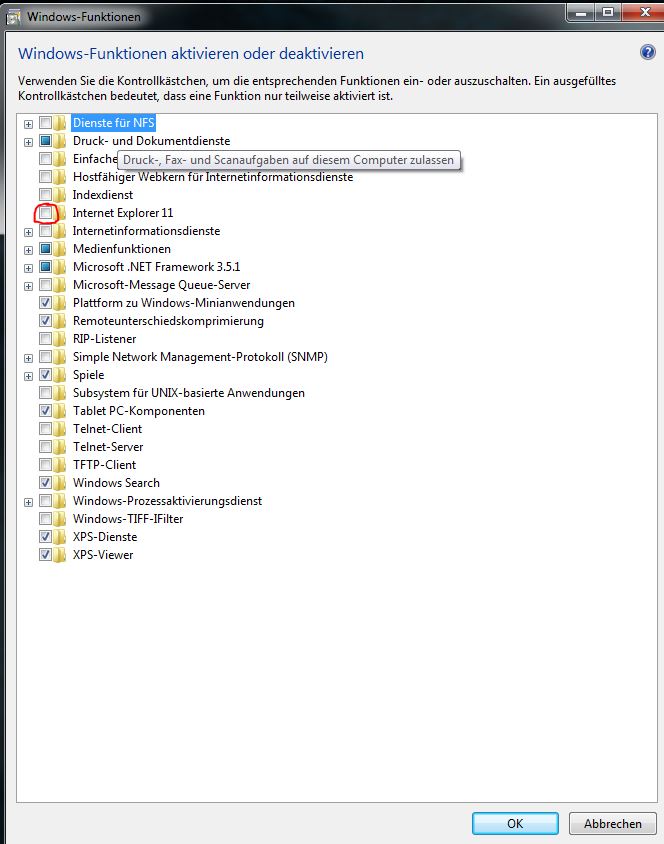This screenshot has height=844, width=664.
Task: Select the Windows Search label
Action: 116,483
